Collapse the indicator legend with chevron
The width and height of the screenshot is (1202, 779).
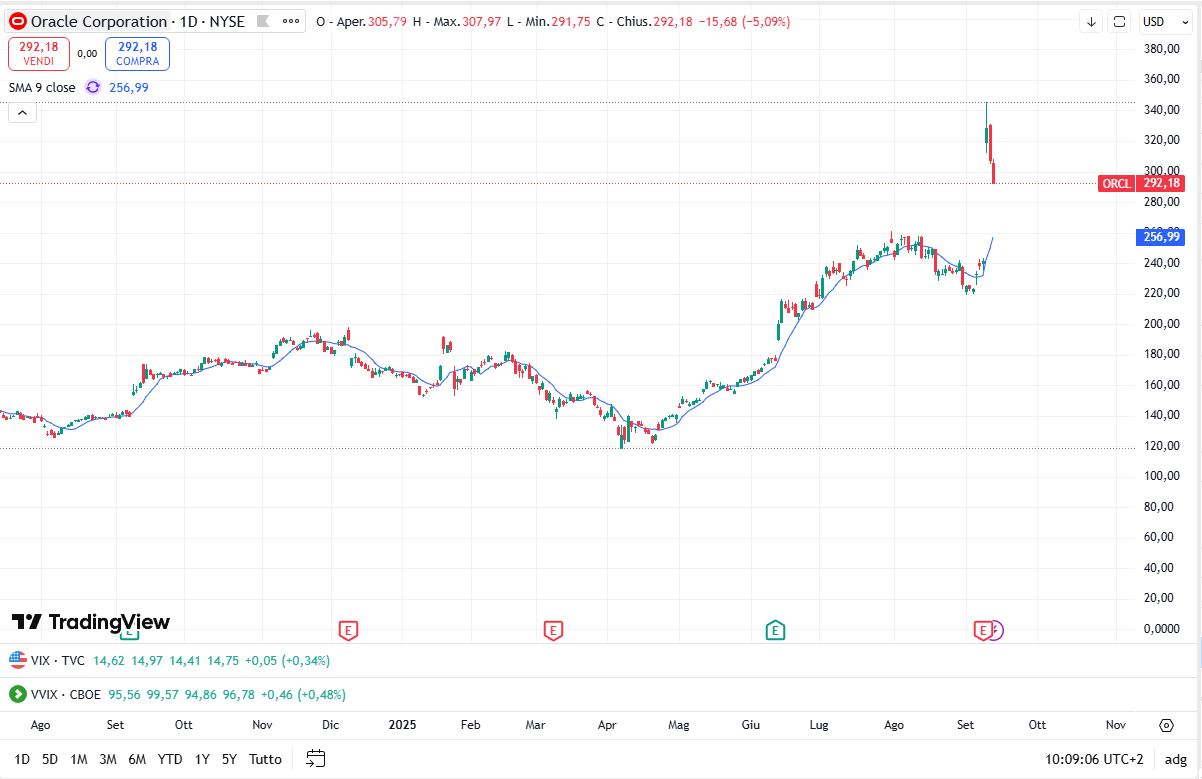22,113
